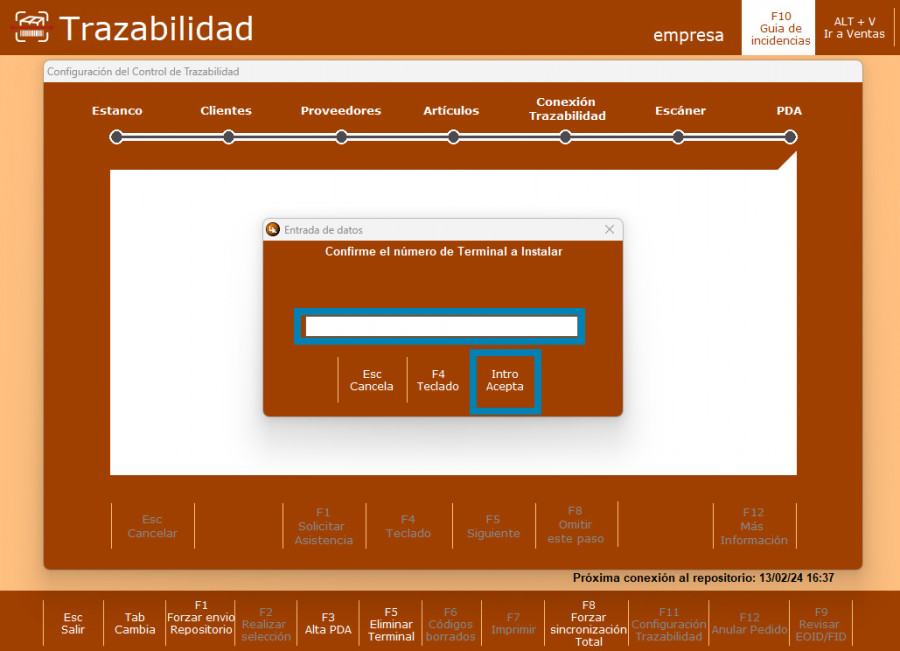
Task: Jump to the Proveedores step dot
Action: click(341, 137)
